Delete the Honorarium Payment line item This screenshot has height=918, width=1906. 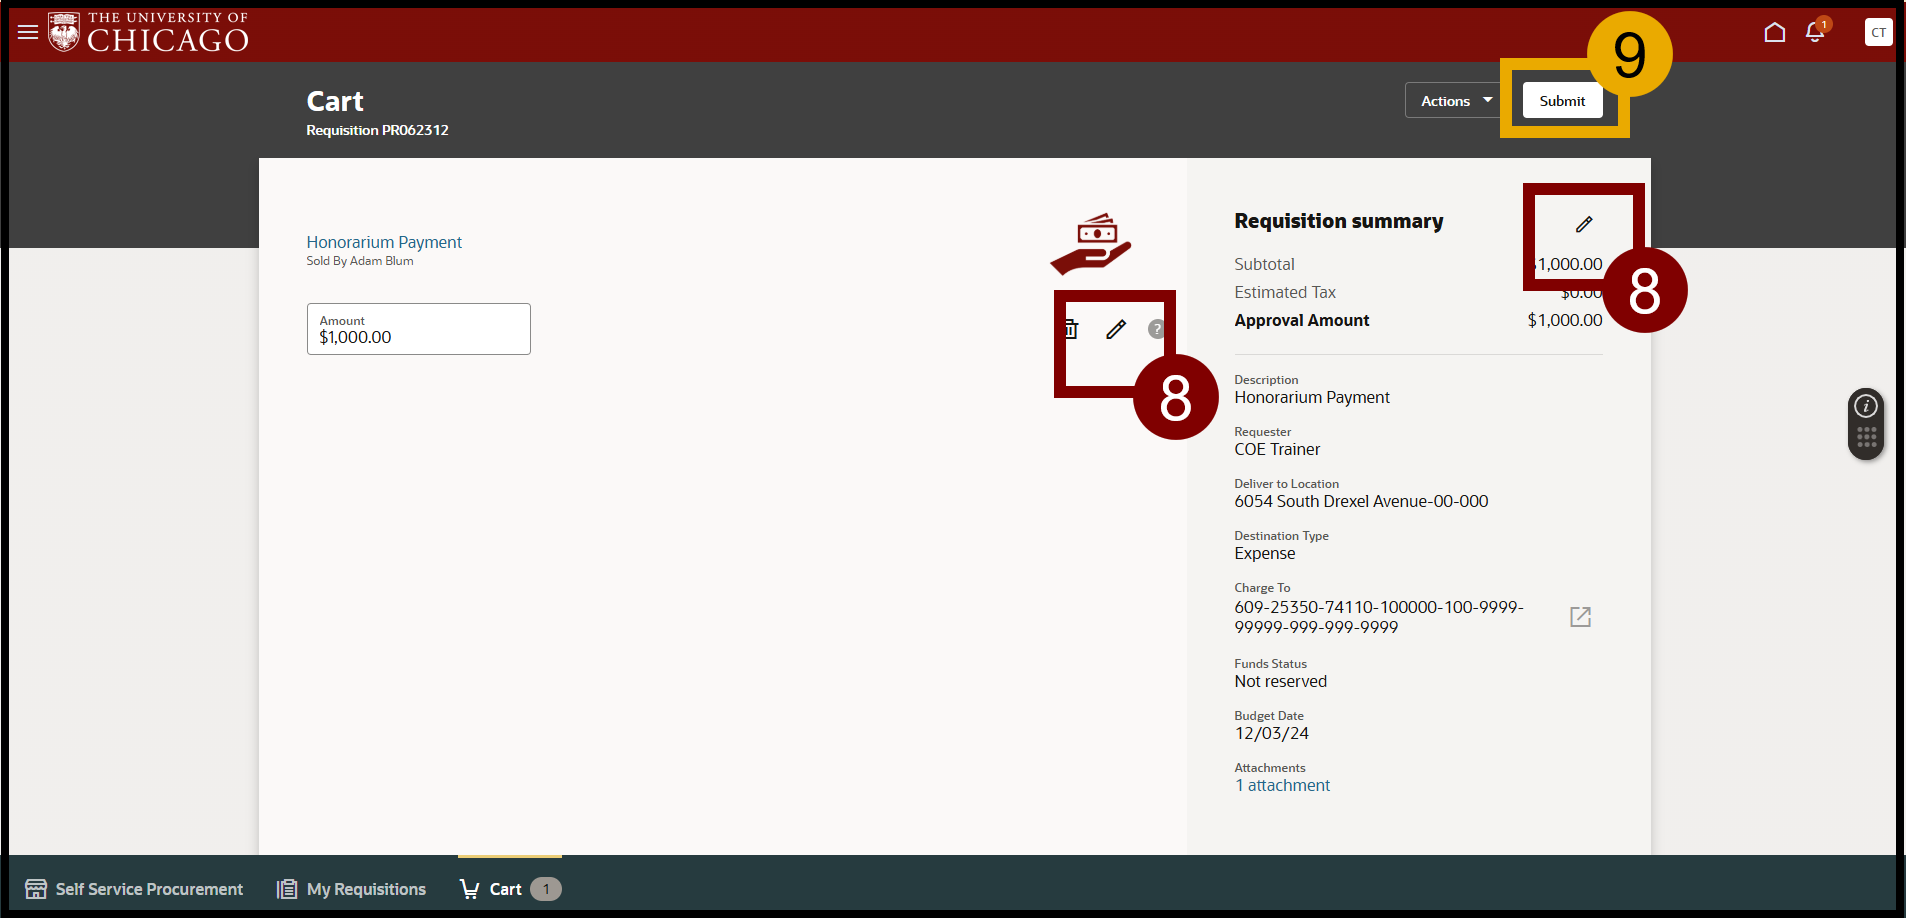pyautogui.click(x=1071, y=329)
